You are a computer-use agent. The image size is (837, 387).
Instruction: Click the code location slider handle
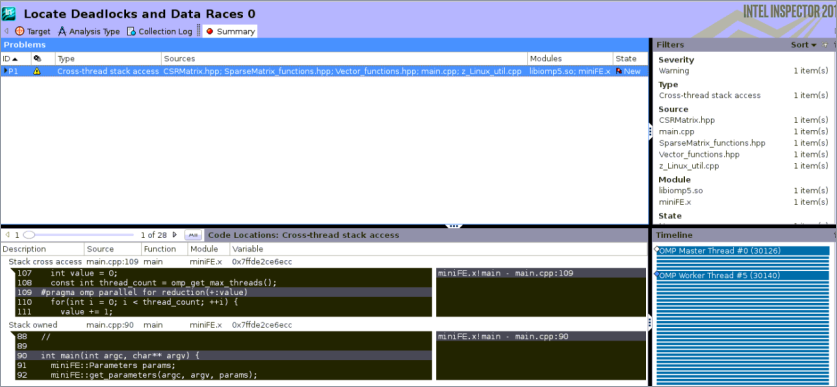pyautogui.click(x=29, y=235)
